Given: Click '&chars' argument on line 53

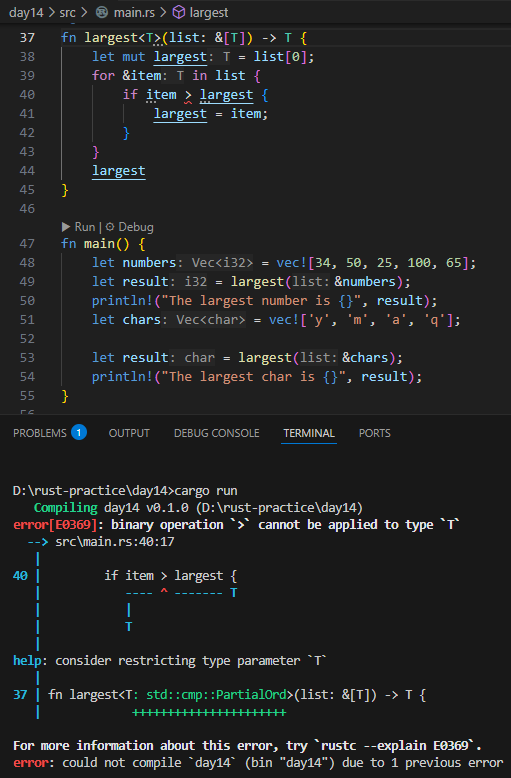Looking at the screenshot, I should [x=365, y=358].
